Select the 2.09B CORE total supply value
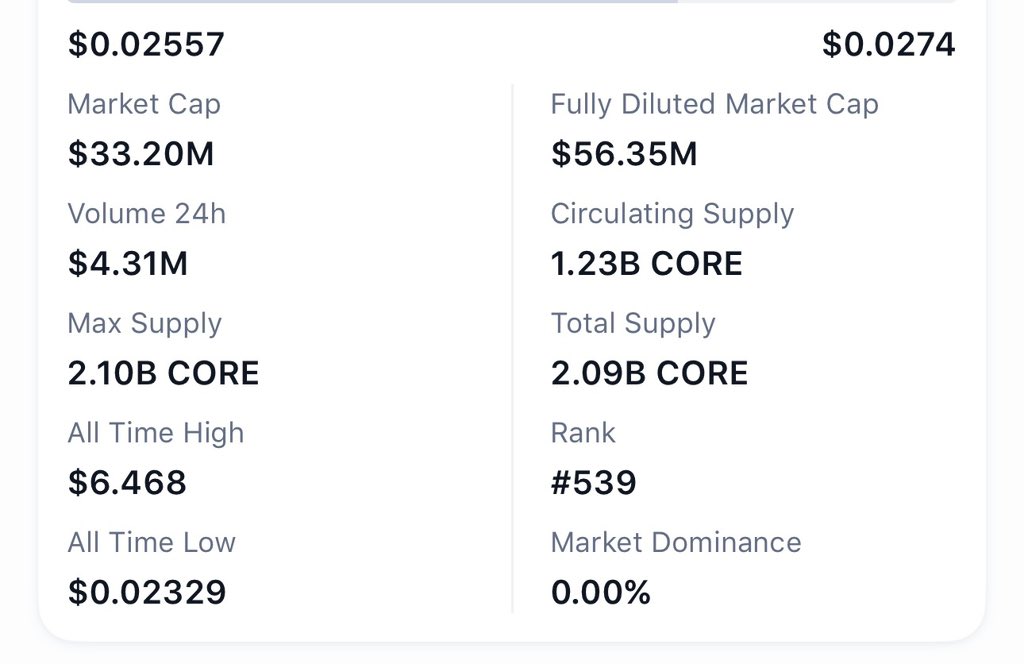 (x=649, y=373)
